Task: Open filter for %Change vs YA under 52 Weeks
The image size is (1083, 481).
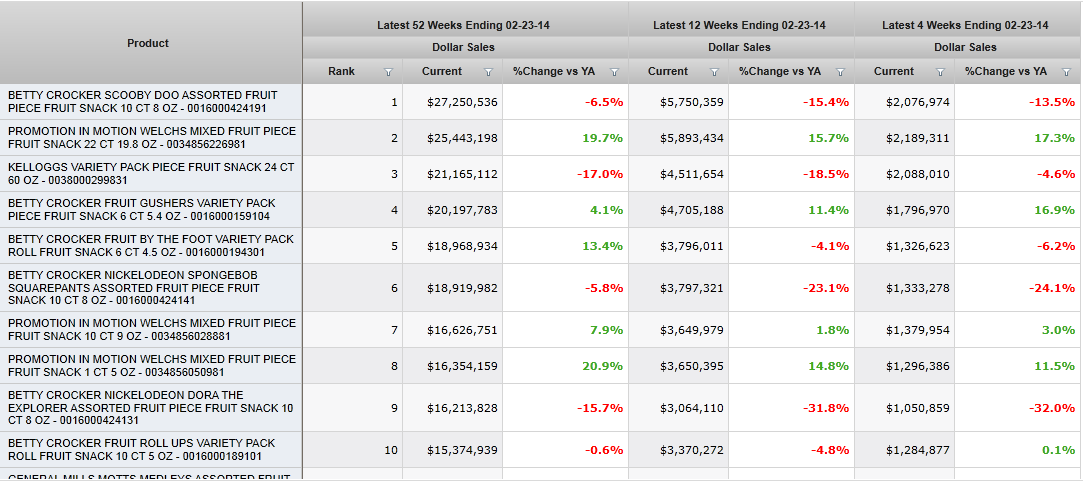Action: pyautogui.click(x=614, y=72)
